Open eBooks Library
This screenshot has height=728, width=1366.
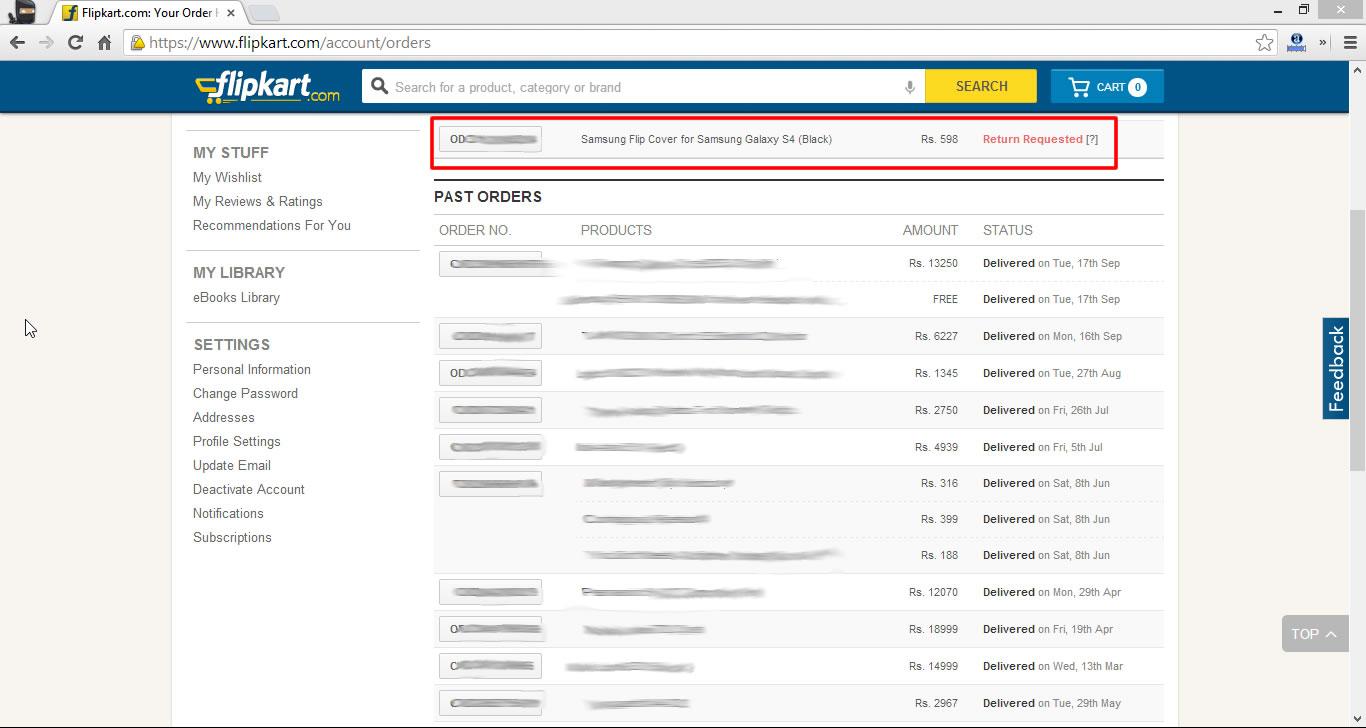coord(236,297)
